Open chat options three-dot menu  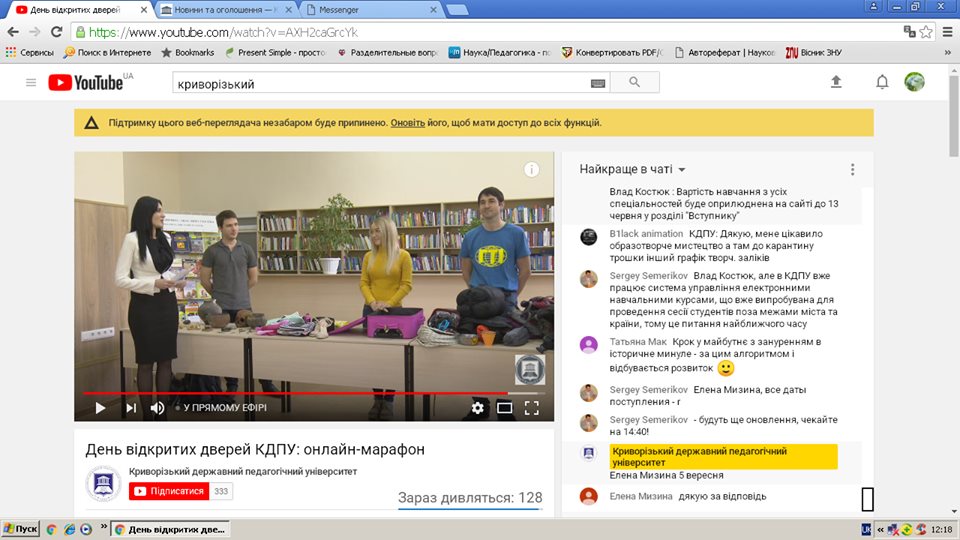point(852,170)
